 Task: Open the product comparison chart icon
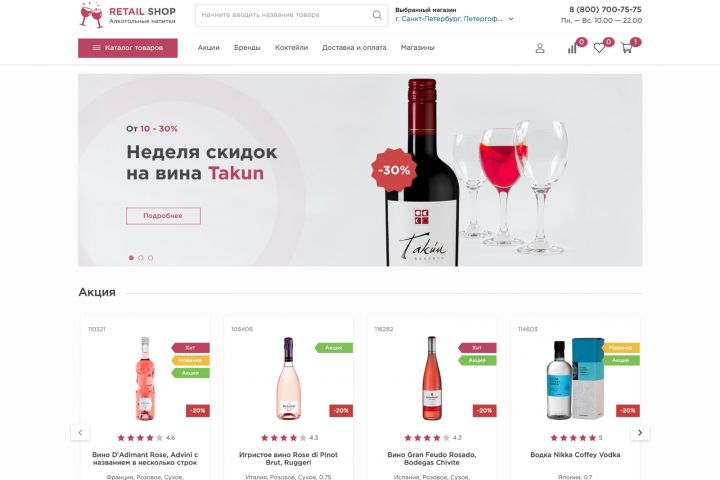[x=572, y=48]
